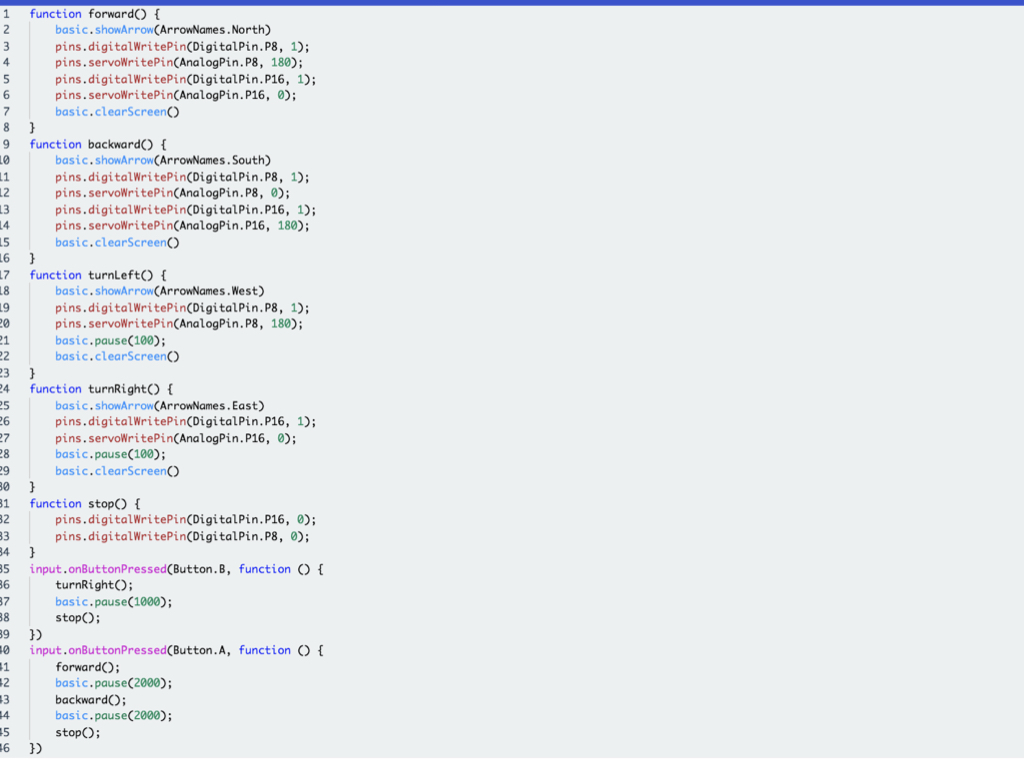Click ArrowNames.South in the backward function
1024x768 pixels.
click(212, 161)
